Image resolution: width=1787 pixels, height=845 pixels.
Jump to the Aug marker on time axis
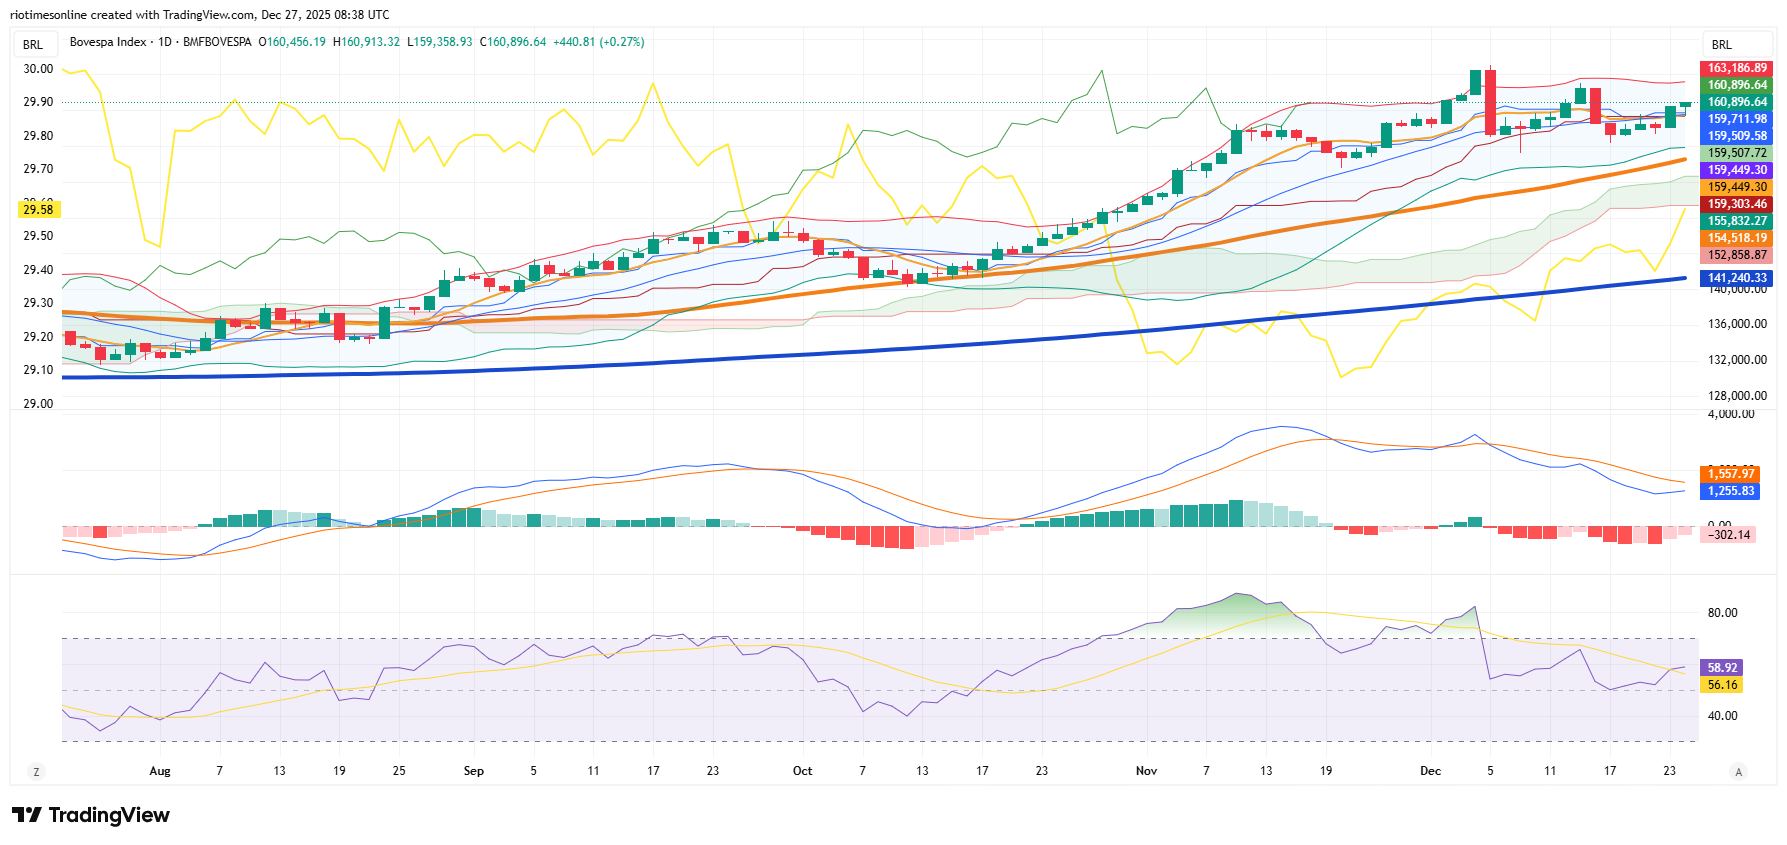coord(160,771)
